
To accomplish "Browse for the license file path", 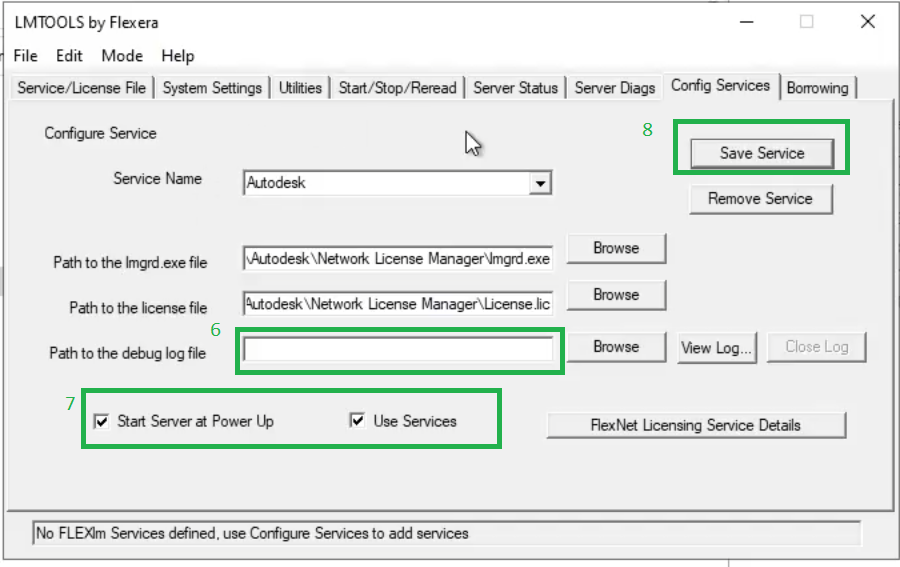I will tap(615, 295).
